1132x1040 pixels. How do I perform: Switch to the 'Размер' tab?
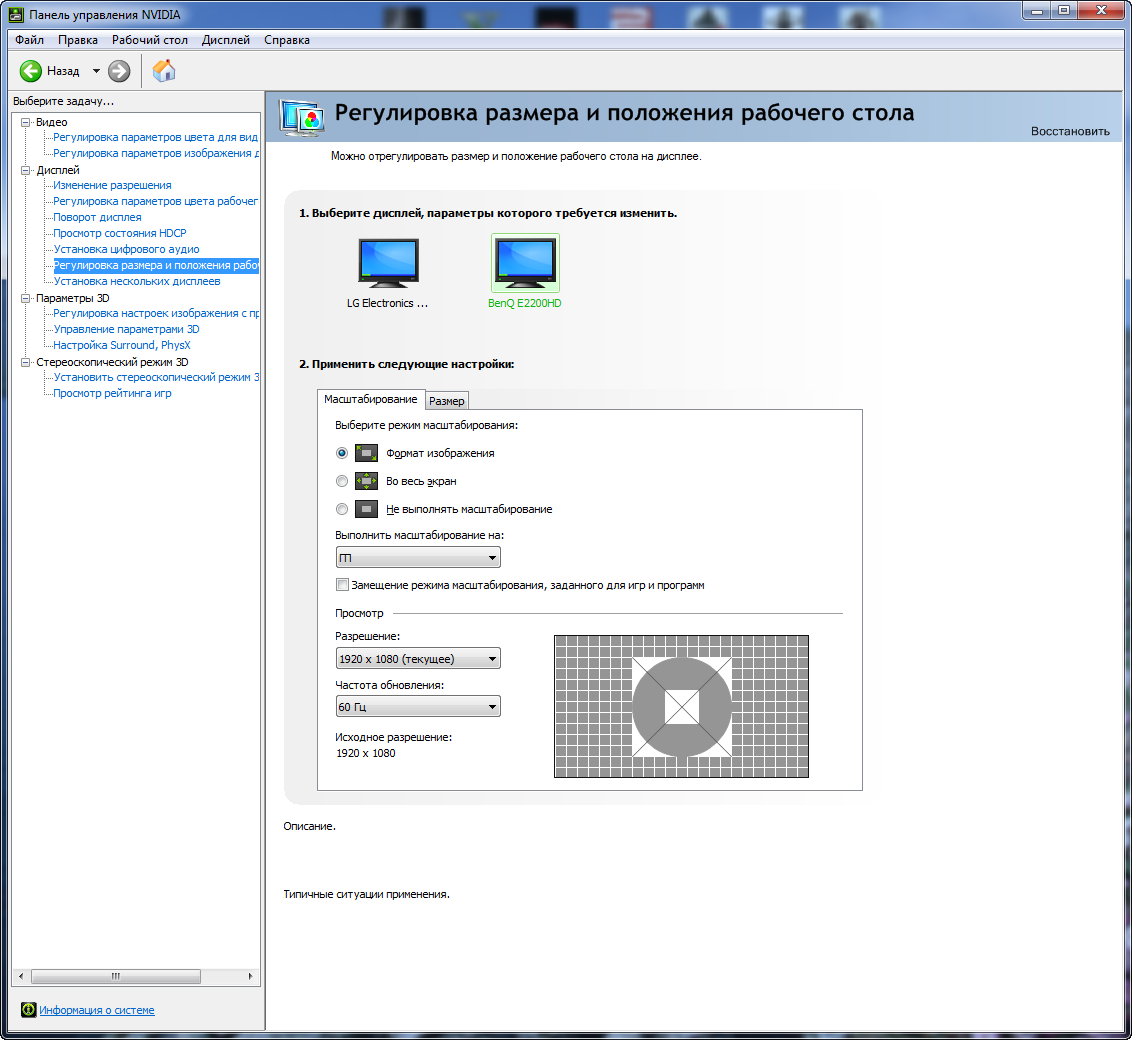[447, 401]
